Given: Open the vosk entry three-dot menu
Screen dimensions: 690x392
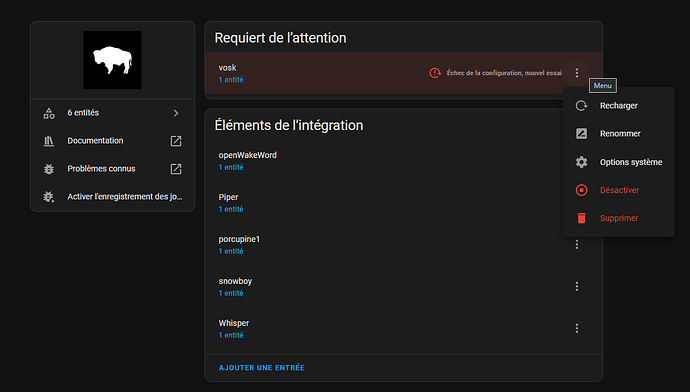Looking at the screenshot, I should (x=576, y=73).
